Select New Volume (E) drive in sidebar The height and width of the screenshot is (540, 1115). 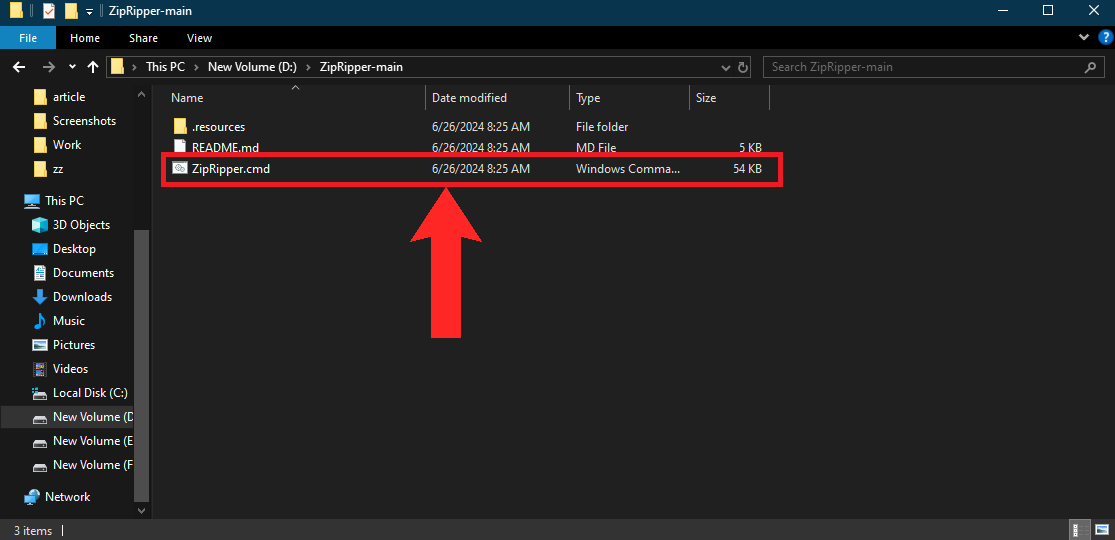92,441
